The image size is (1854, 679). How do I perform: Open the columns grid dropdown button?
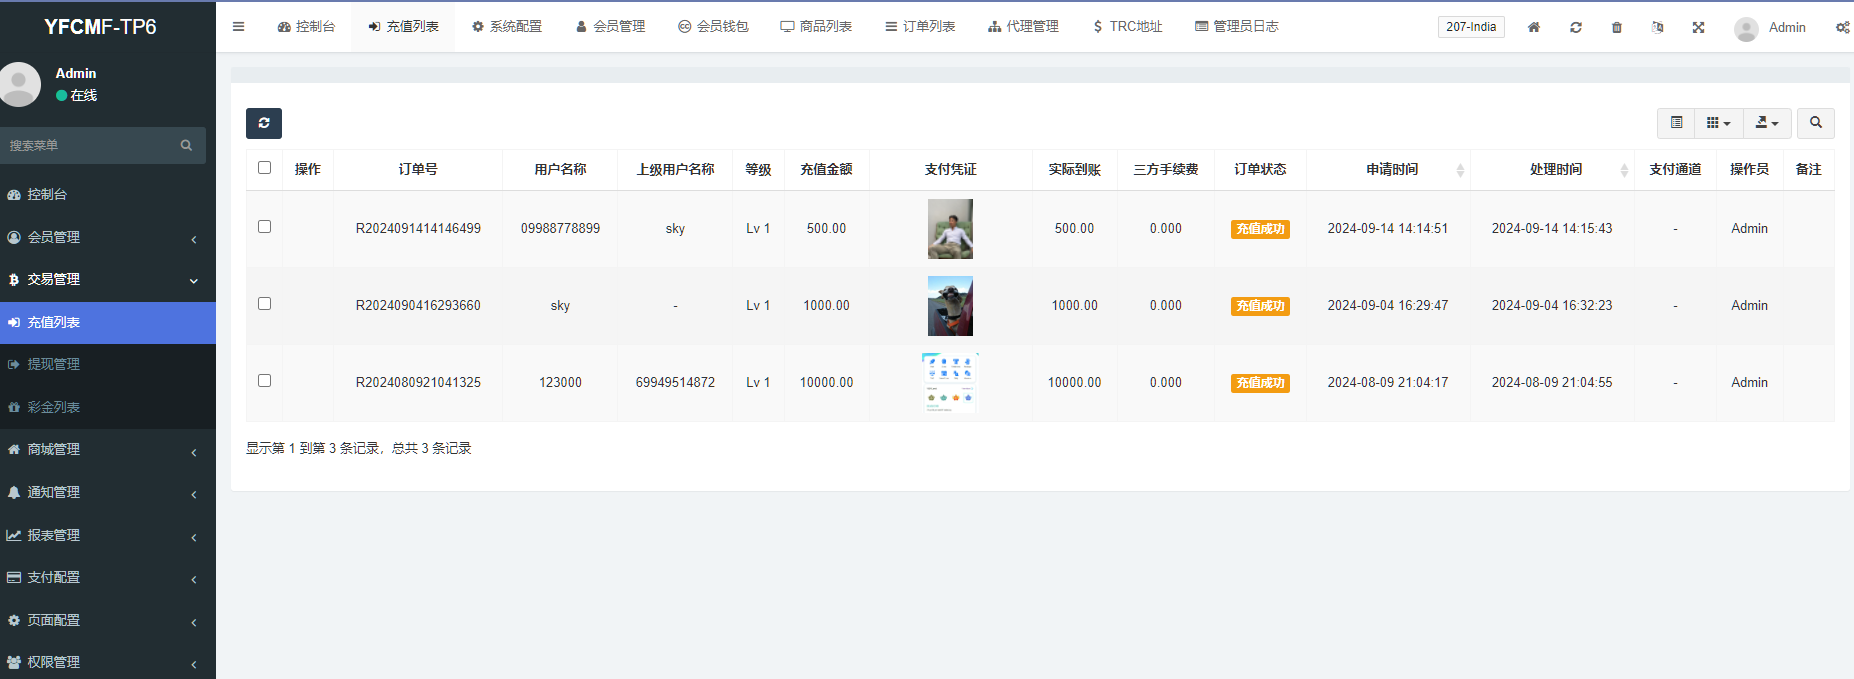tap(1718, 123)
